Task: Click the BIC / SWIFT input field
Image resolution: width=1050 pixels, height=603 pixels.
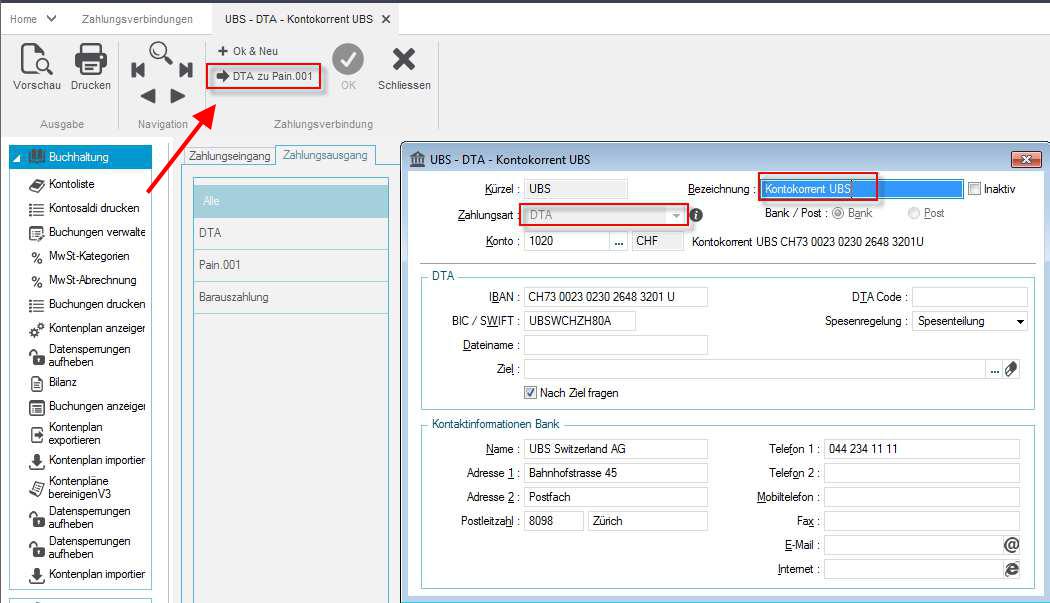Action: [580, 321]
